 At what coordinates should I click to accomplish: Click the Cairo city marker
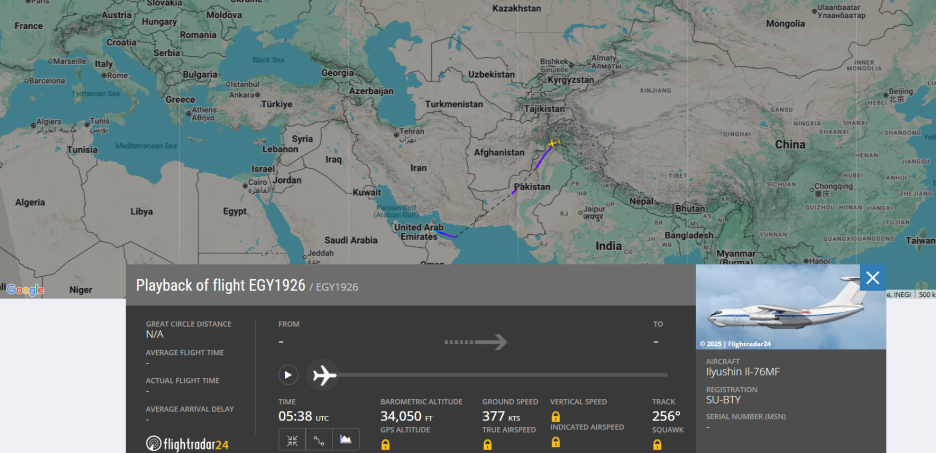(x=245, y=186)
